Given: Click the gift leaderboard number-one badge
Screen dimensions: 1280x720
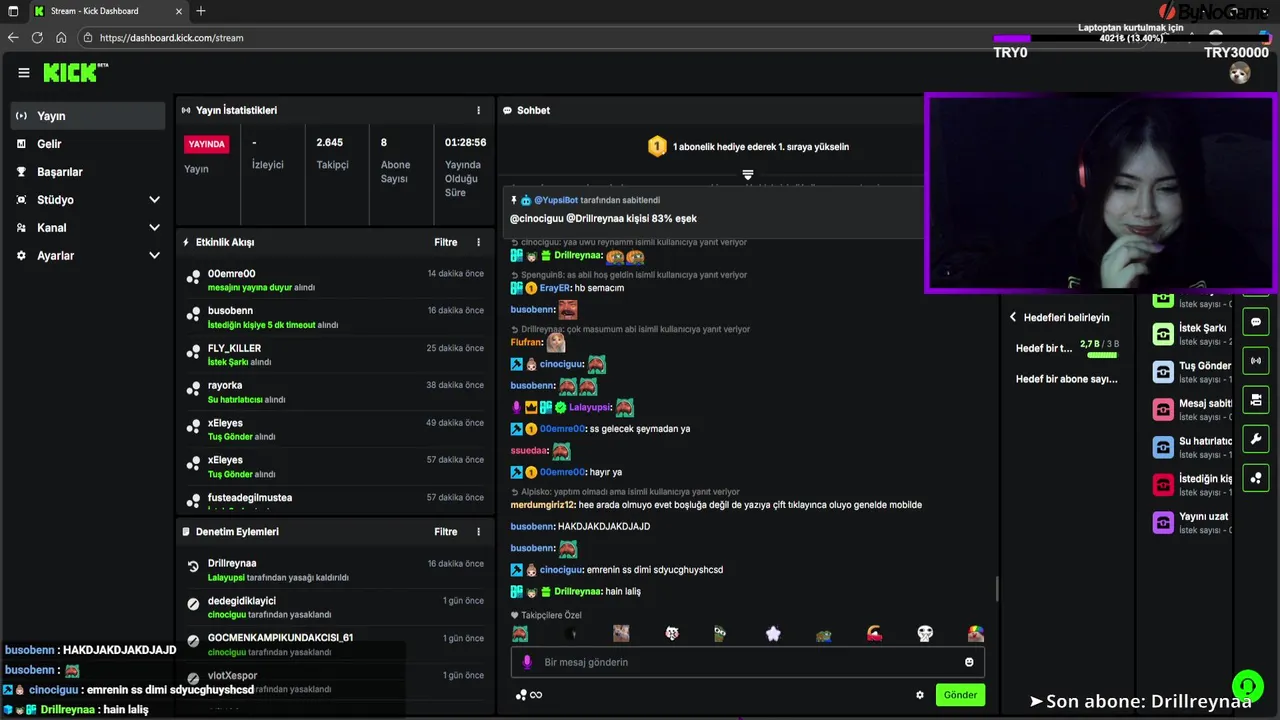Looking at the screenshot, I should pyautogui.click(x=657, y=147).
